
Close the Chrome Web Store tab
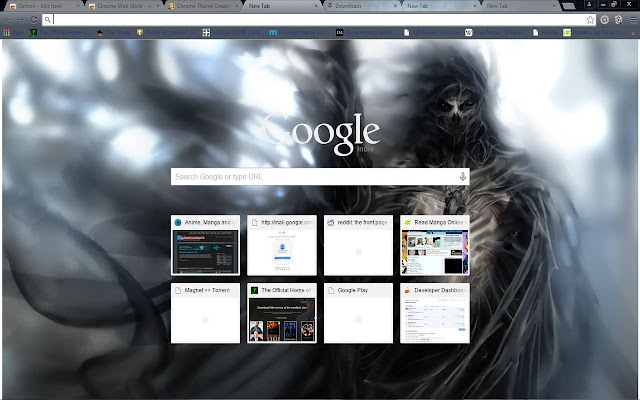[x=158, y=6]
